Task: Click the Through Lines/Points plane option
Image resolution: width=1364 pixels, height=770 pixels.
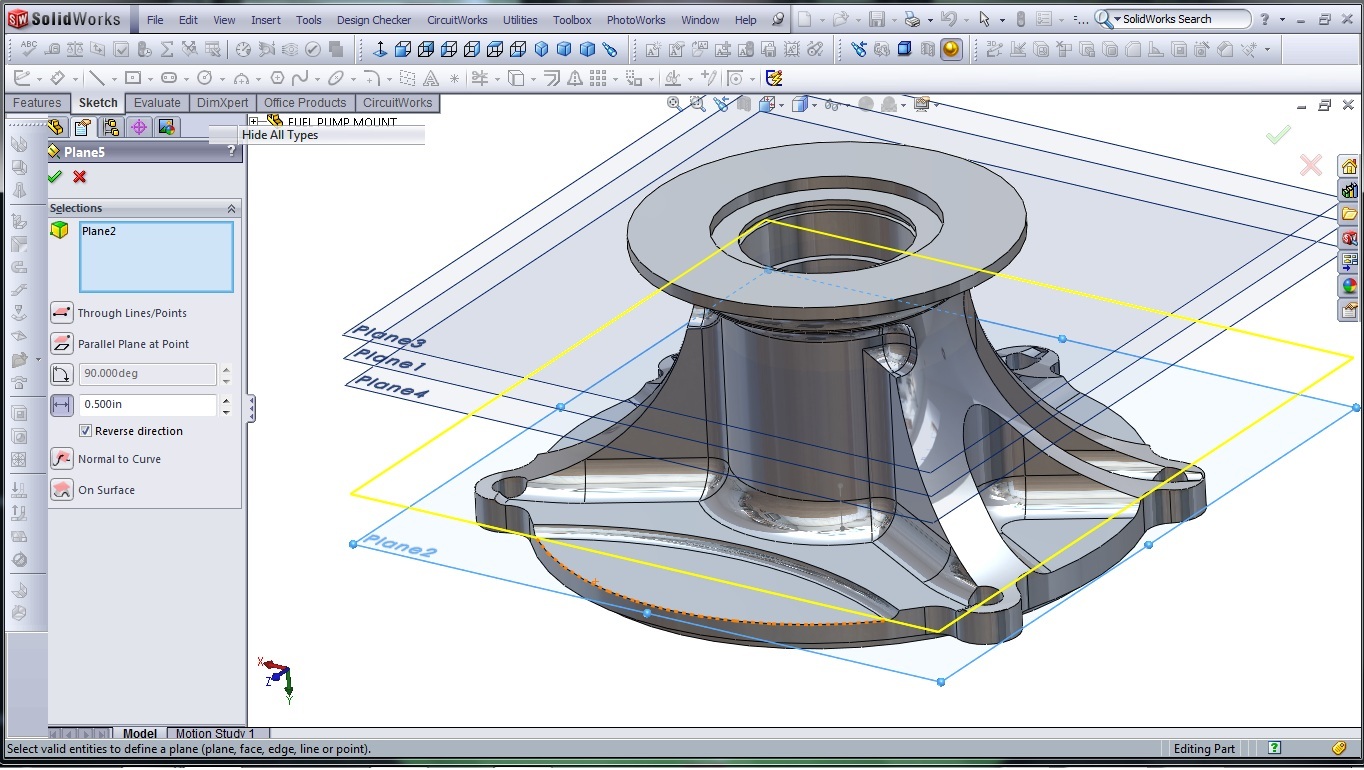Action: tap(62, 313)
